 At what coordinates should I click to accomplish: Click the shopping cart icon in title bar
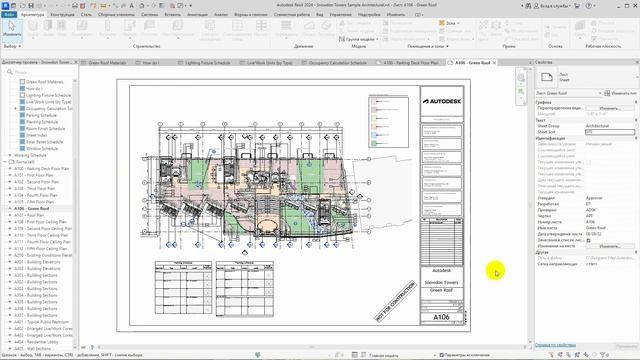tap(577, 6)
